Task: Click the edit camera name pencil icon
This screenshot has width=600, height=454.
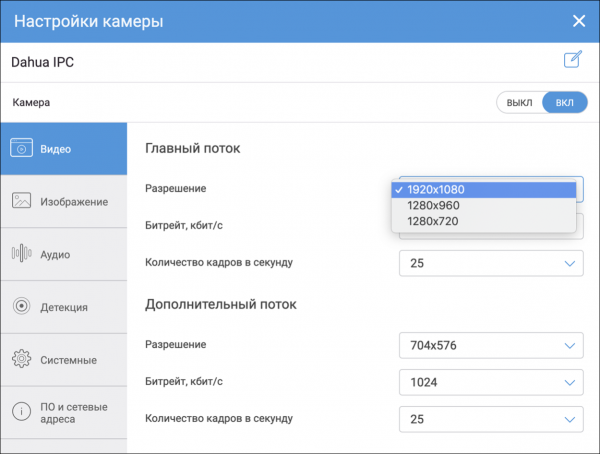Action: coord(572,60)
